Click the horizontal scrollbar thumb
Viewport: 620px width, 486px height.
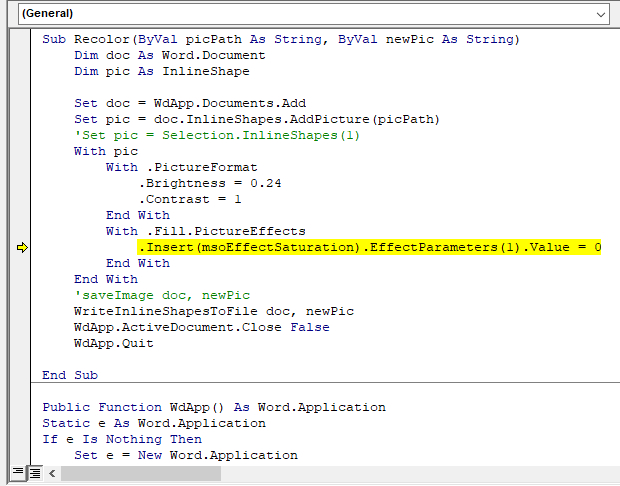pos(141,473)
